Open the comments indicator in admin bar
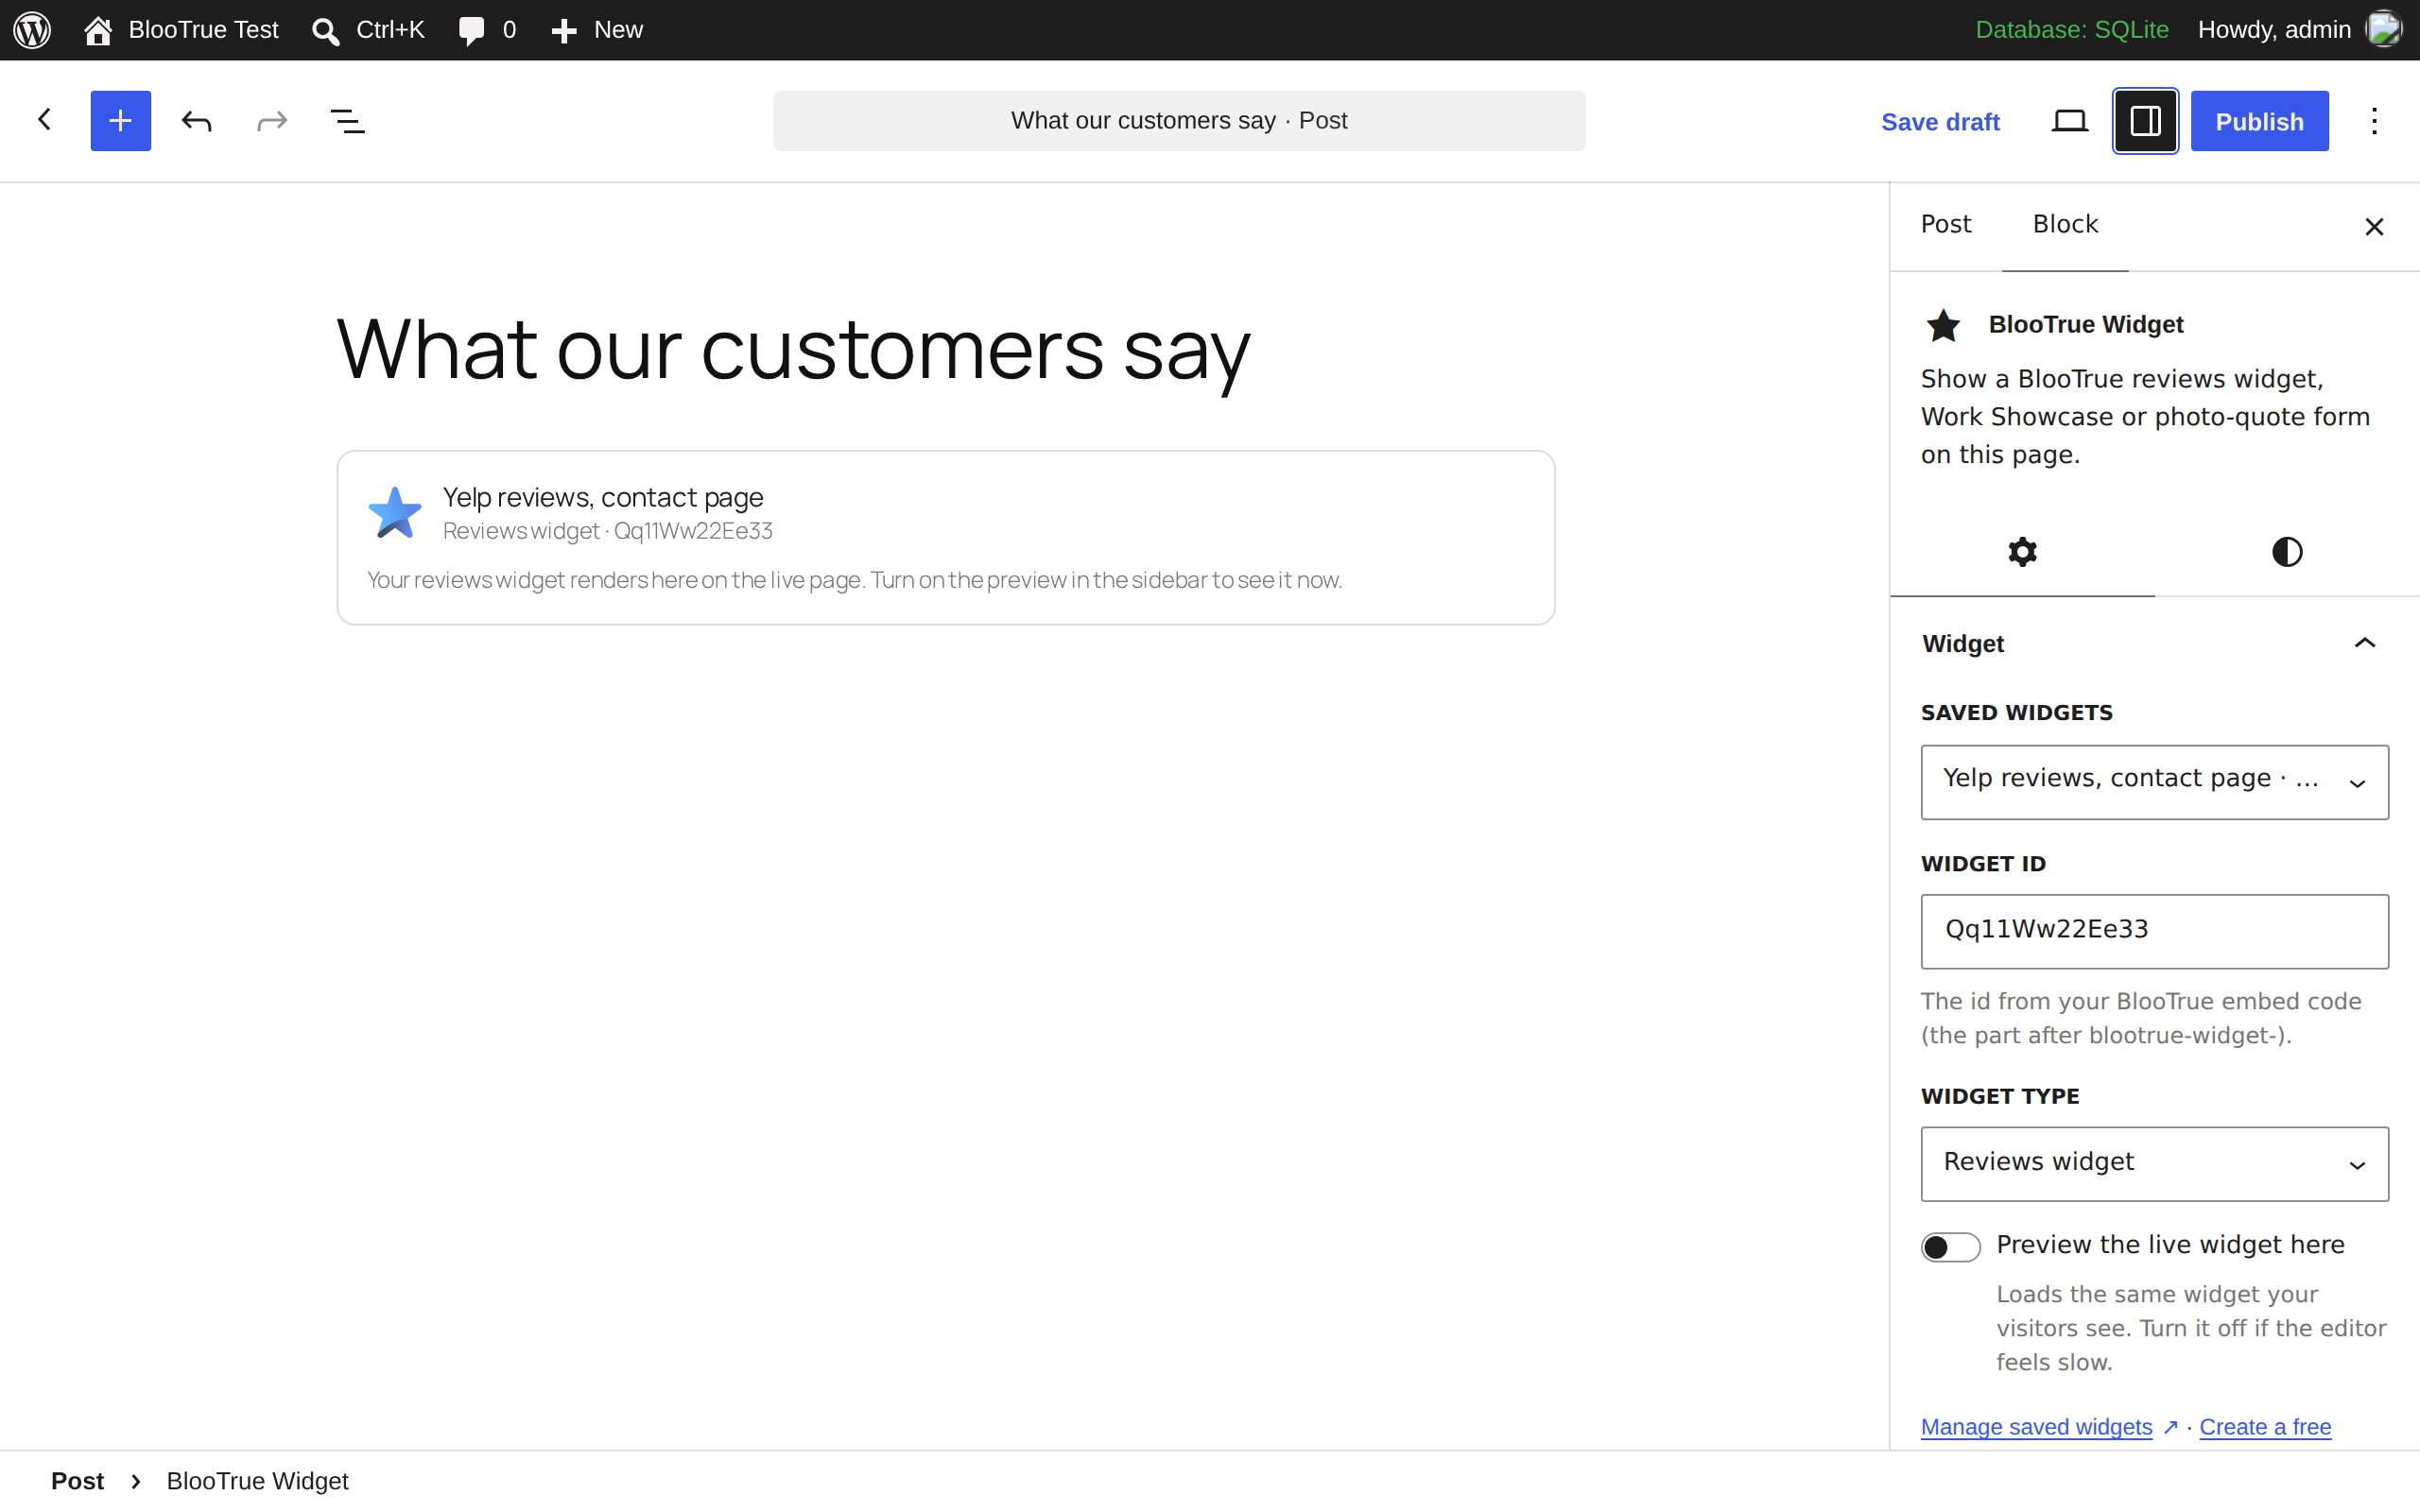Viewport: 2420px width, 1512px height. (x=487, y=30)
